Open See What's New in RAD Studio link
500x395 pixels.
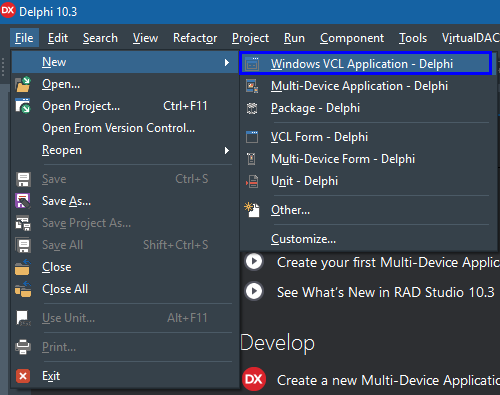386,292
